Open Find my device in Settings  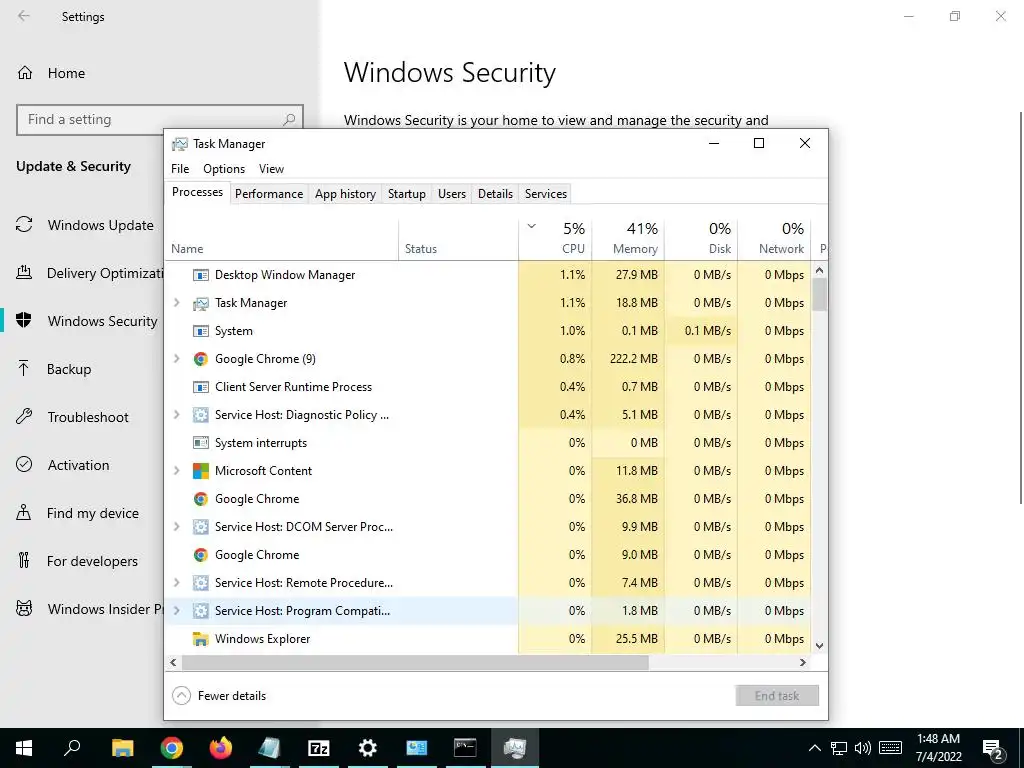78,513
